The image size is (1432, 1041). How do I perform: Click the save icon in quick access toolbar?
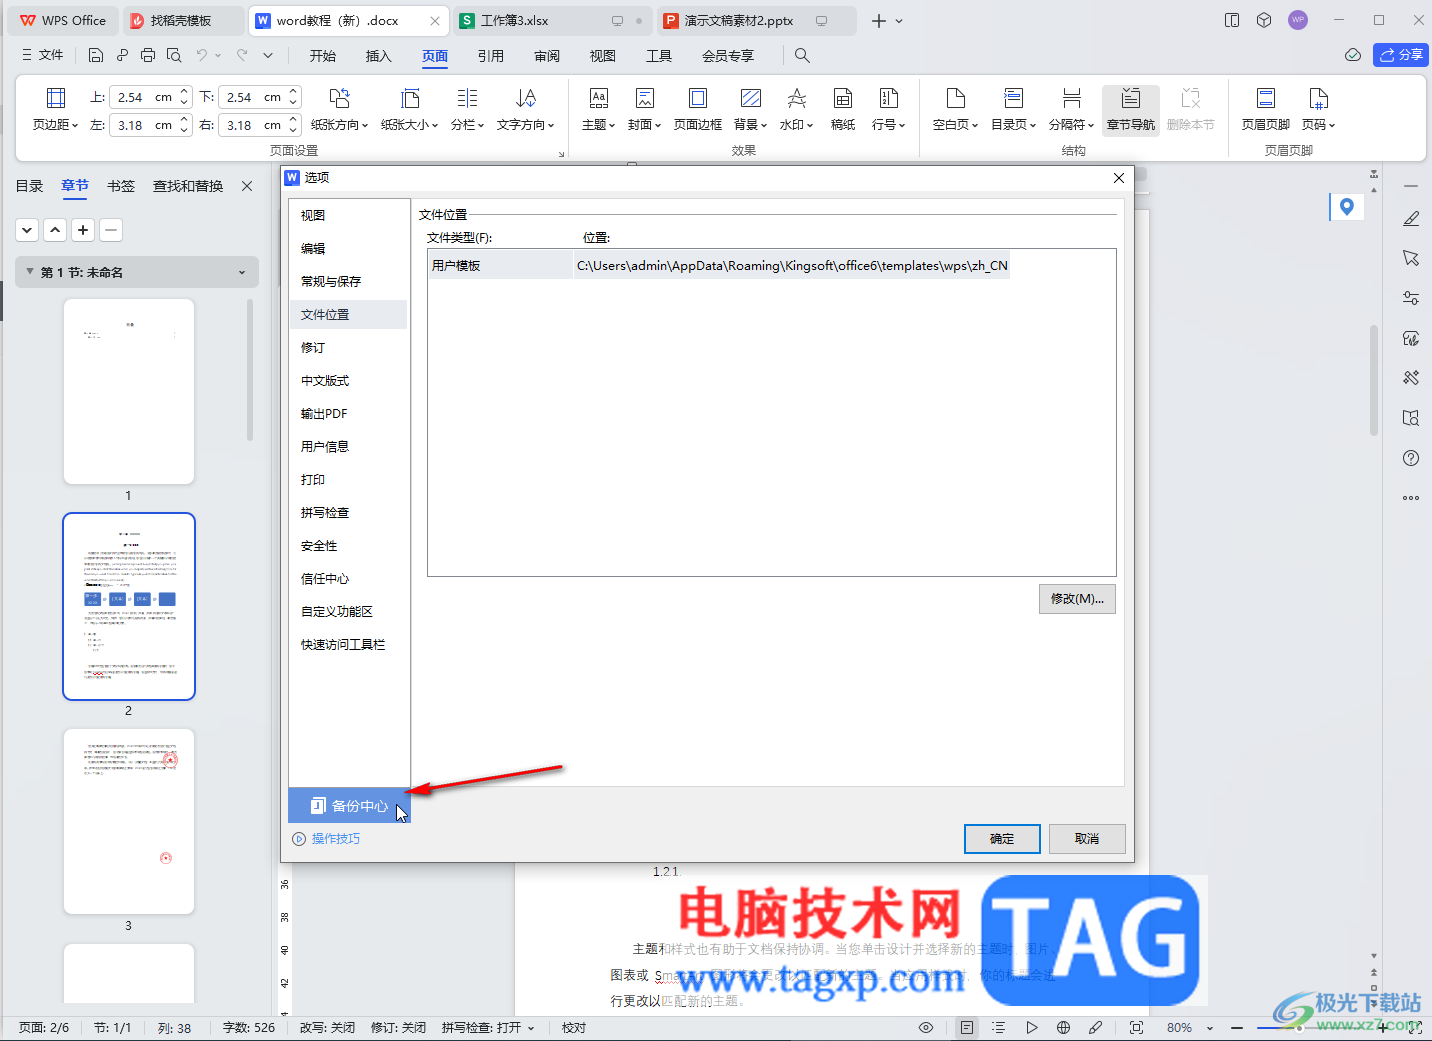(96, 56)
